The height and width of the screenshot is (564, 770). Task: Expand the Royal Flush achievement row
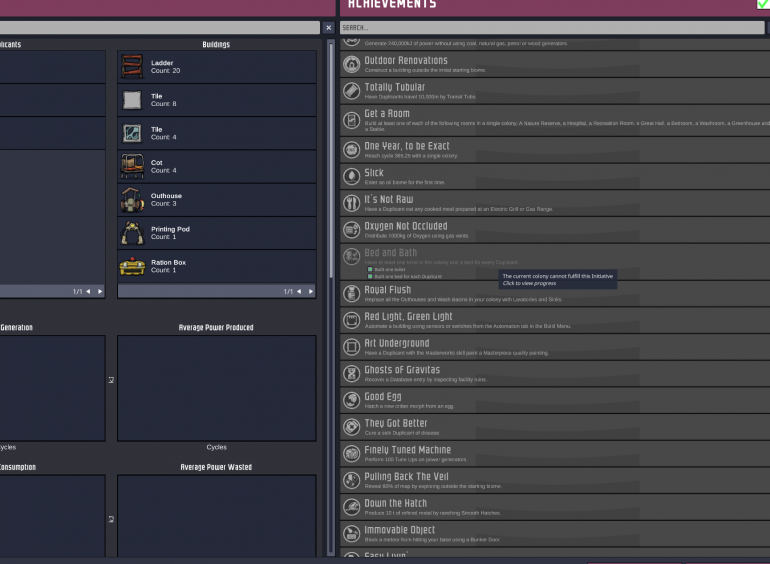[555, 294]
